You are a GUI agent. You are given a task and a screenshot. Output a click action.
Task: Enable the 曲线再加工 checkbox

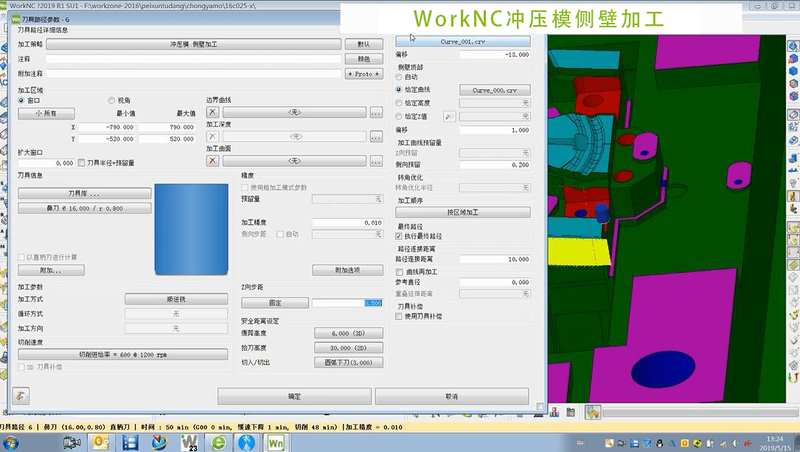point(399,272)
